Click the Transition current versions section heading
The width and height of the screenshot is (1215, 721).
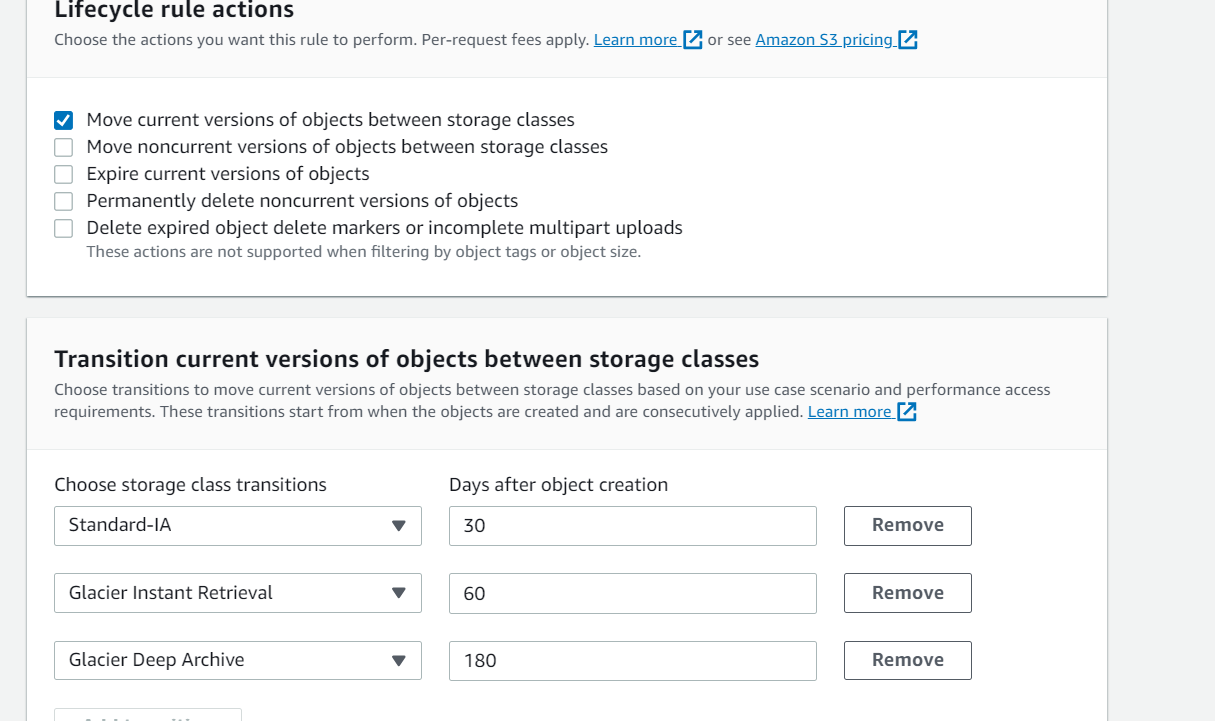click(x=407, y=359)
